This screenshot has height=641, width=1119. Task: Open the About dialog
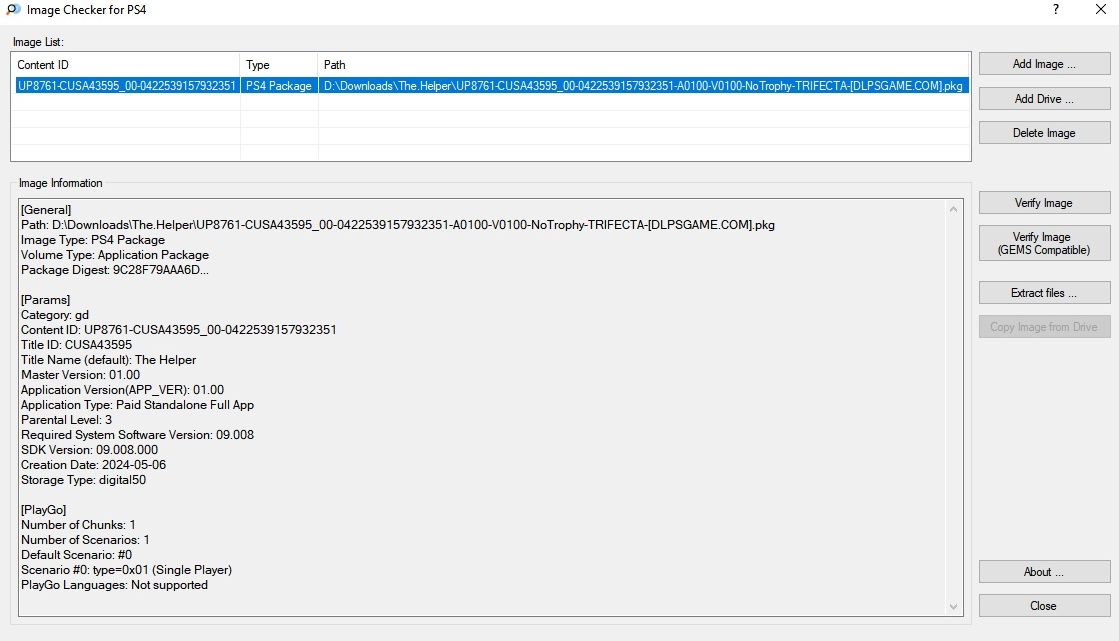(1044, 572)
